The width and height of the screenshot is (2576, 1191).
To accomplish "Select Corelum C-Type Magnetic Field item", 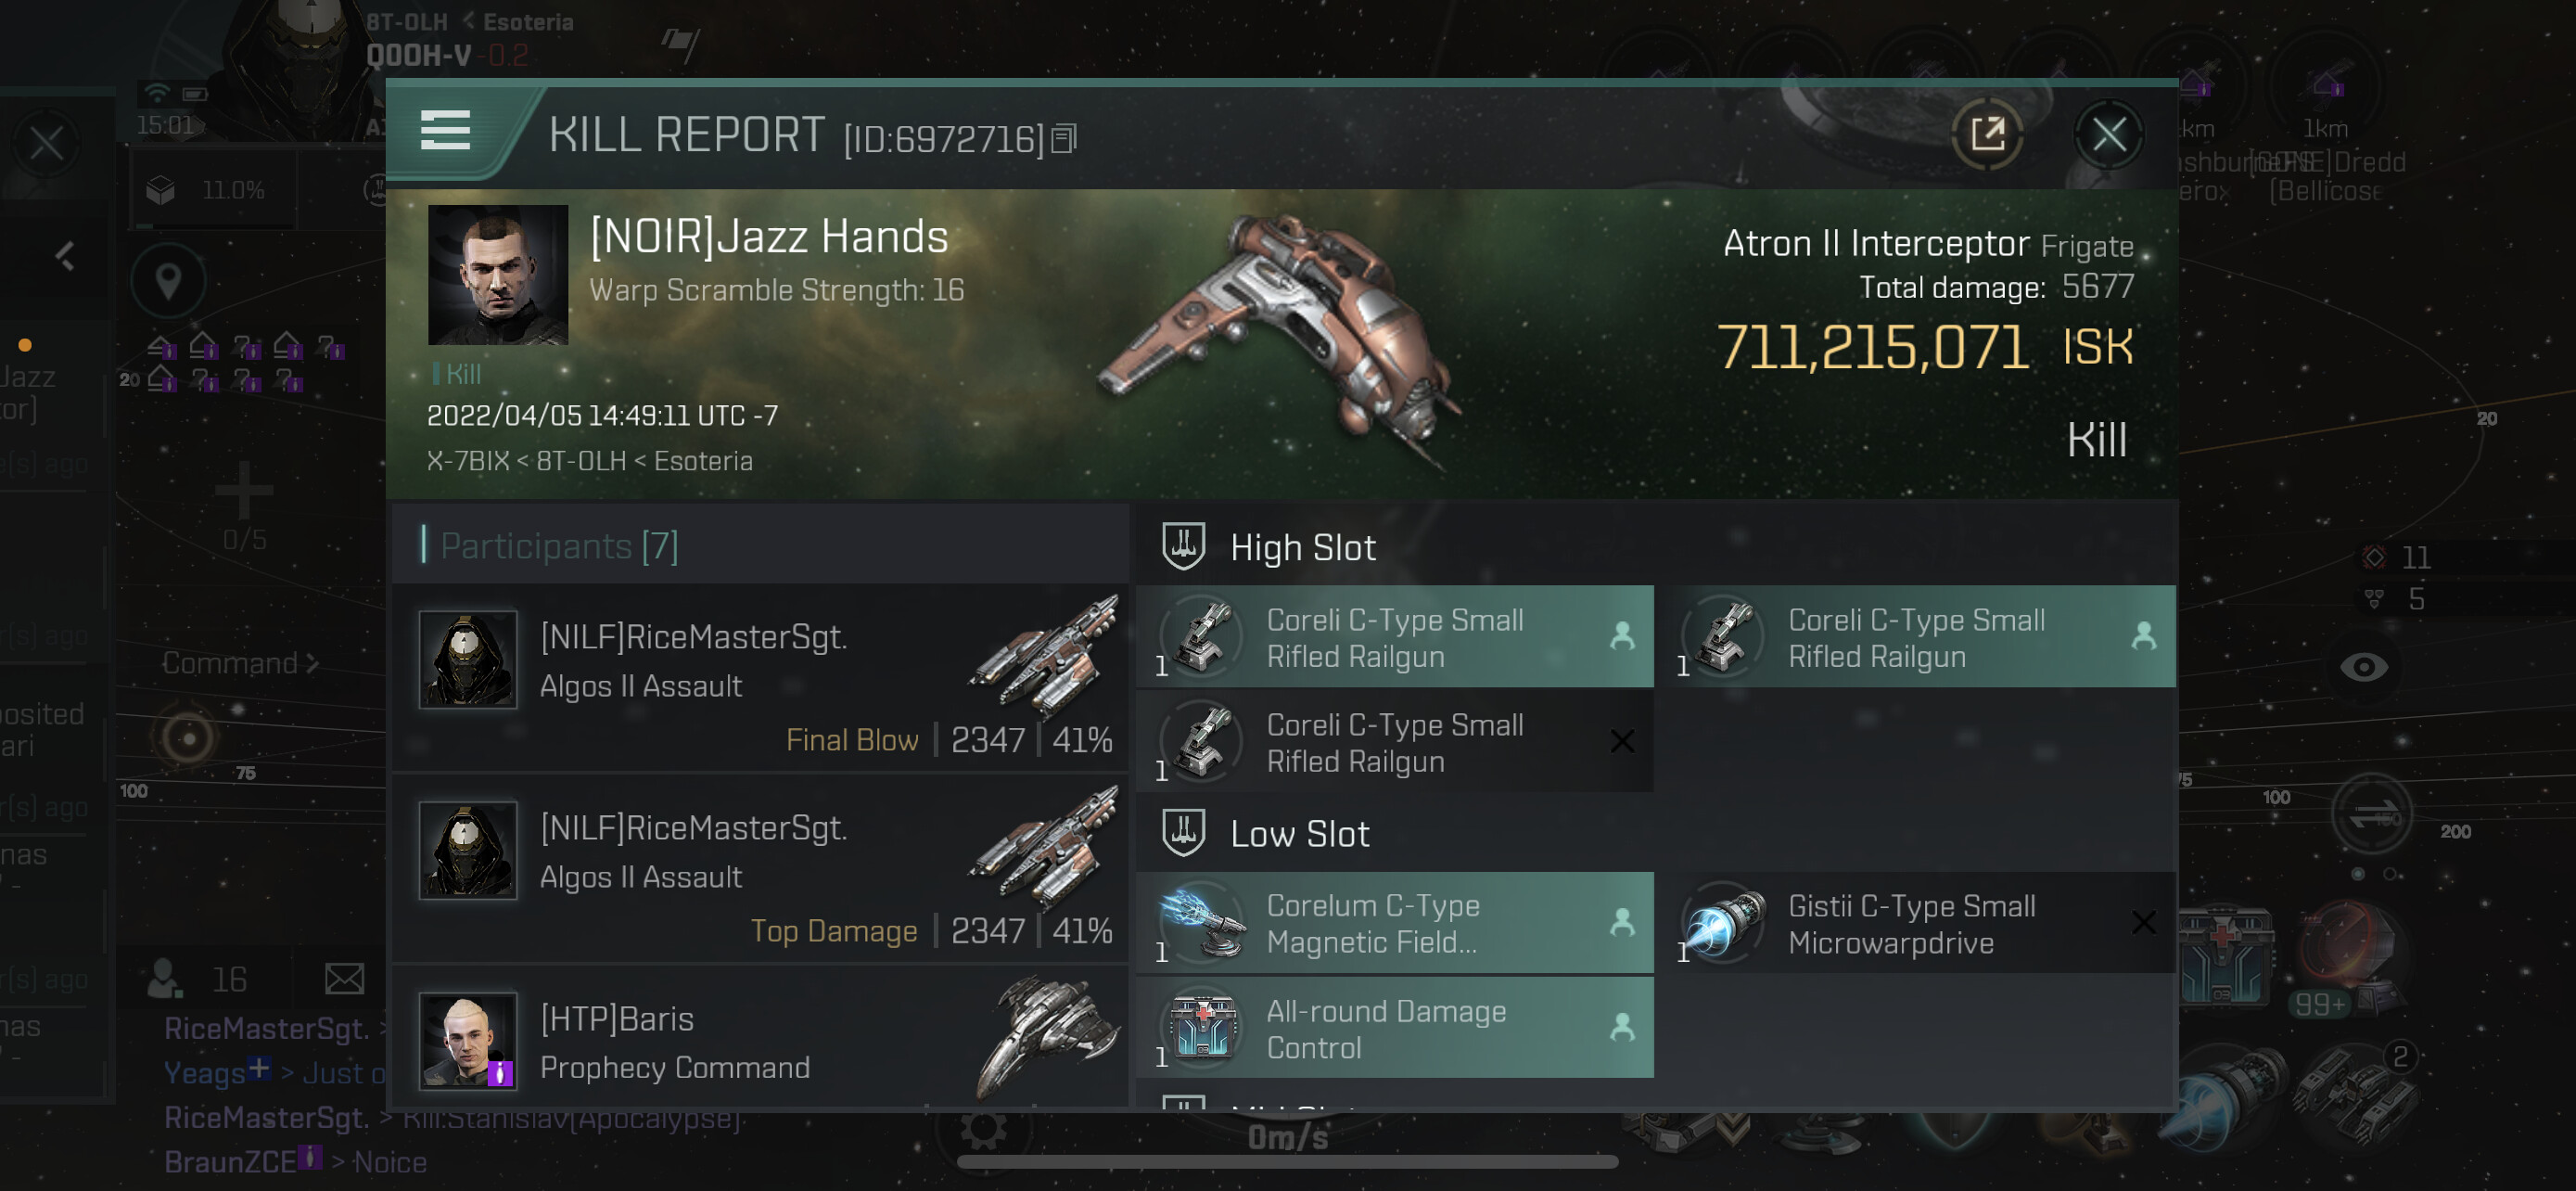I will (x=1395, y=923).
